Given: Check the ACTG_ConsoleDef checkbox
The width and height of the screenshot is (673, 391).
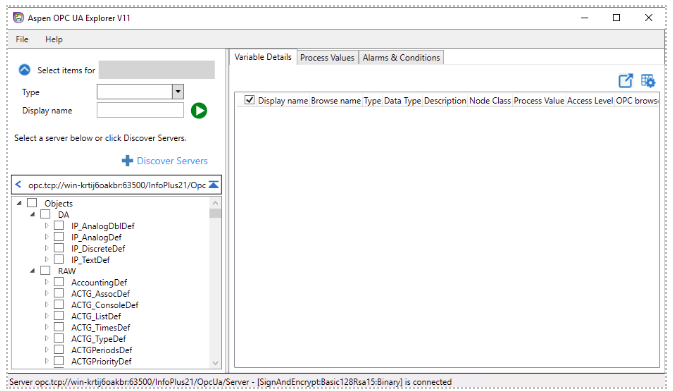Looking at the screenshot, I should [59, 304].
